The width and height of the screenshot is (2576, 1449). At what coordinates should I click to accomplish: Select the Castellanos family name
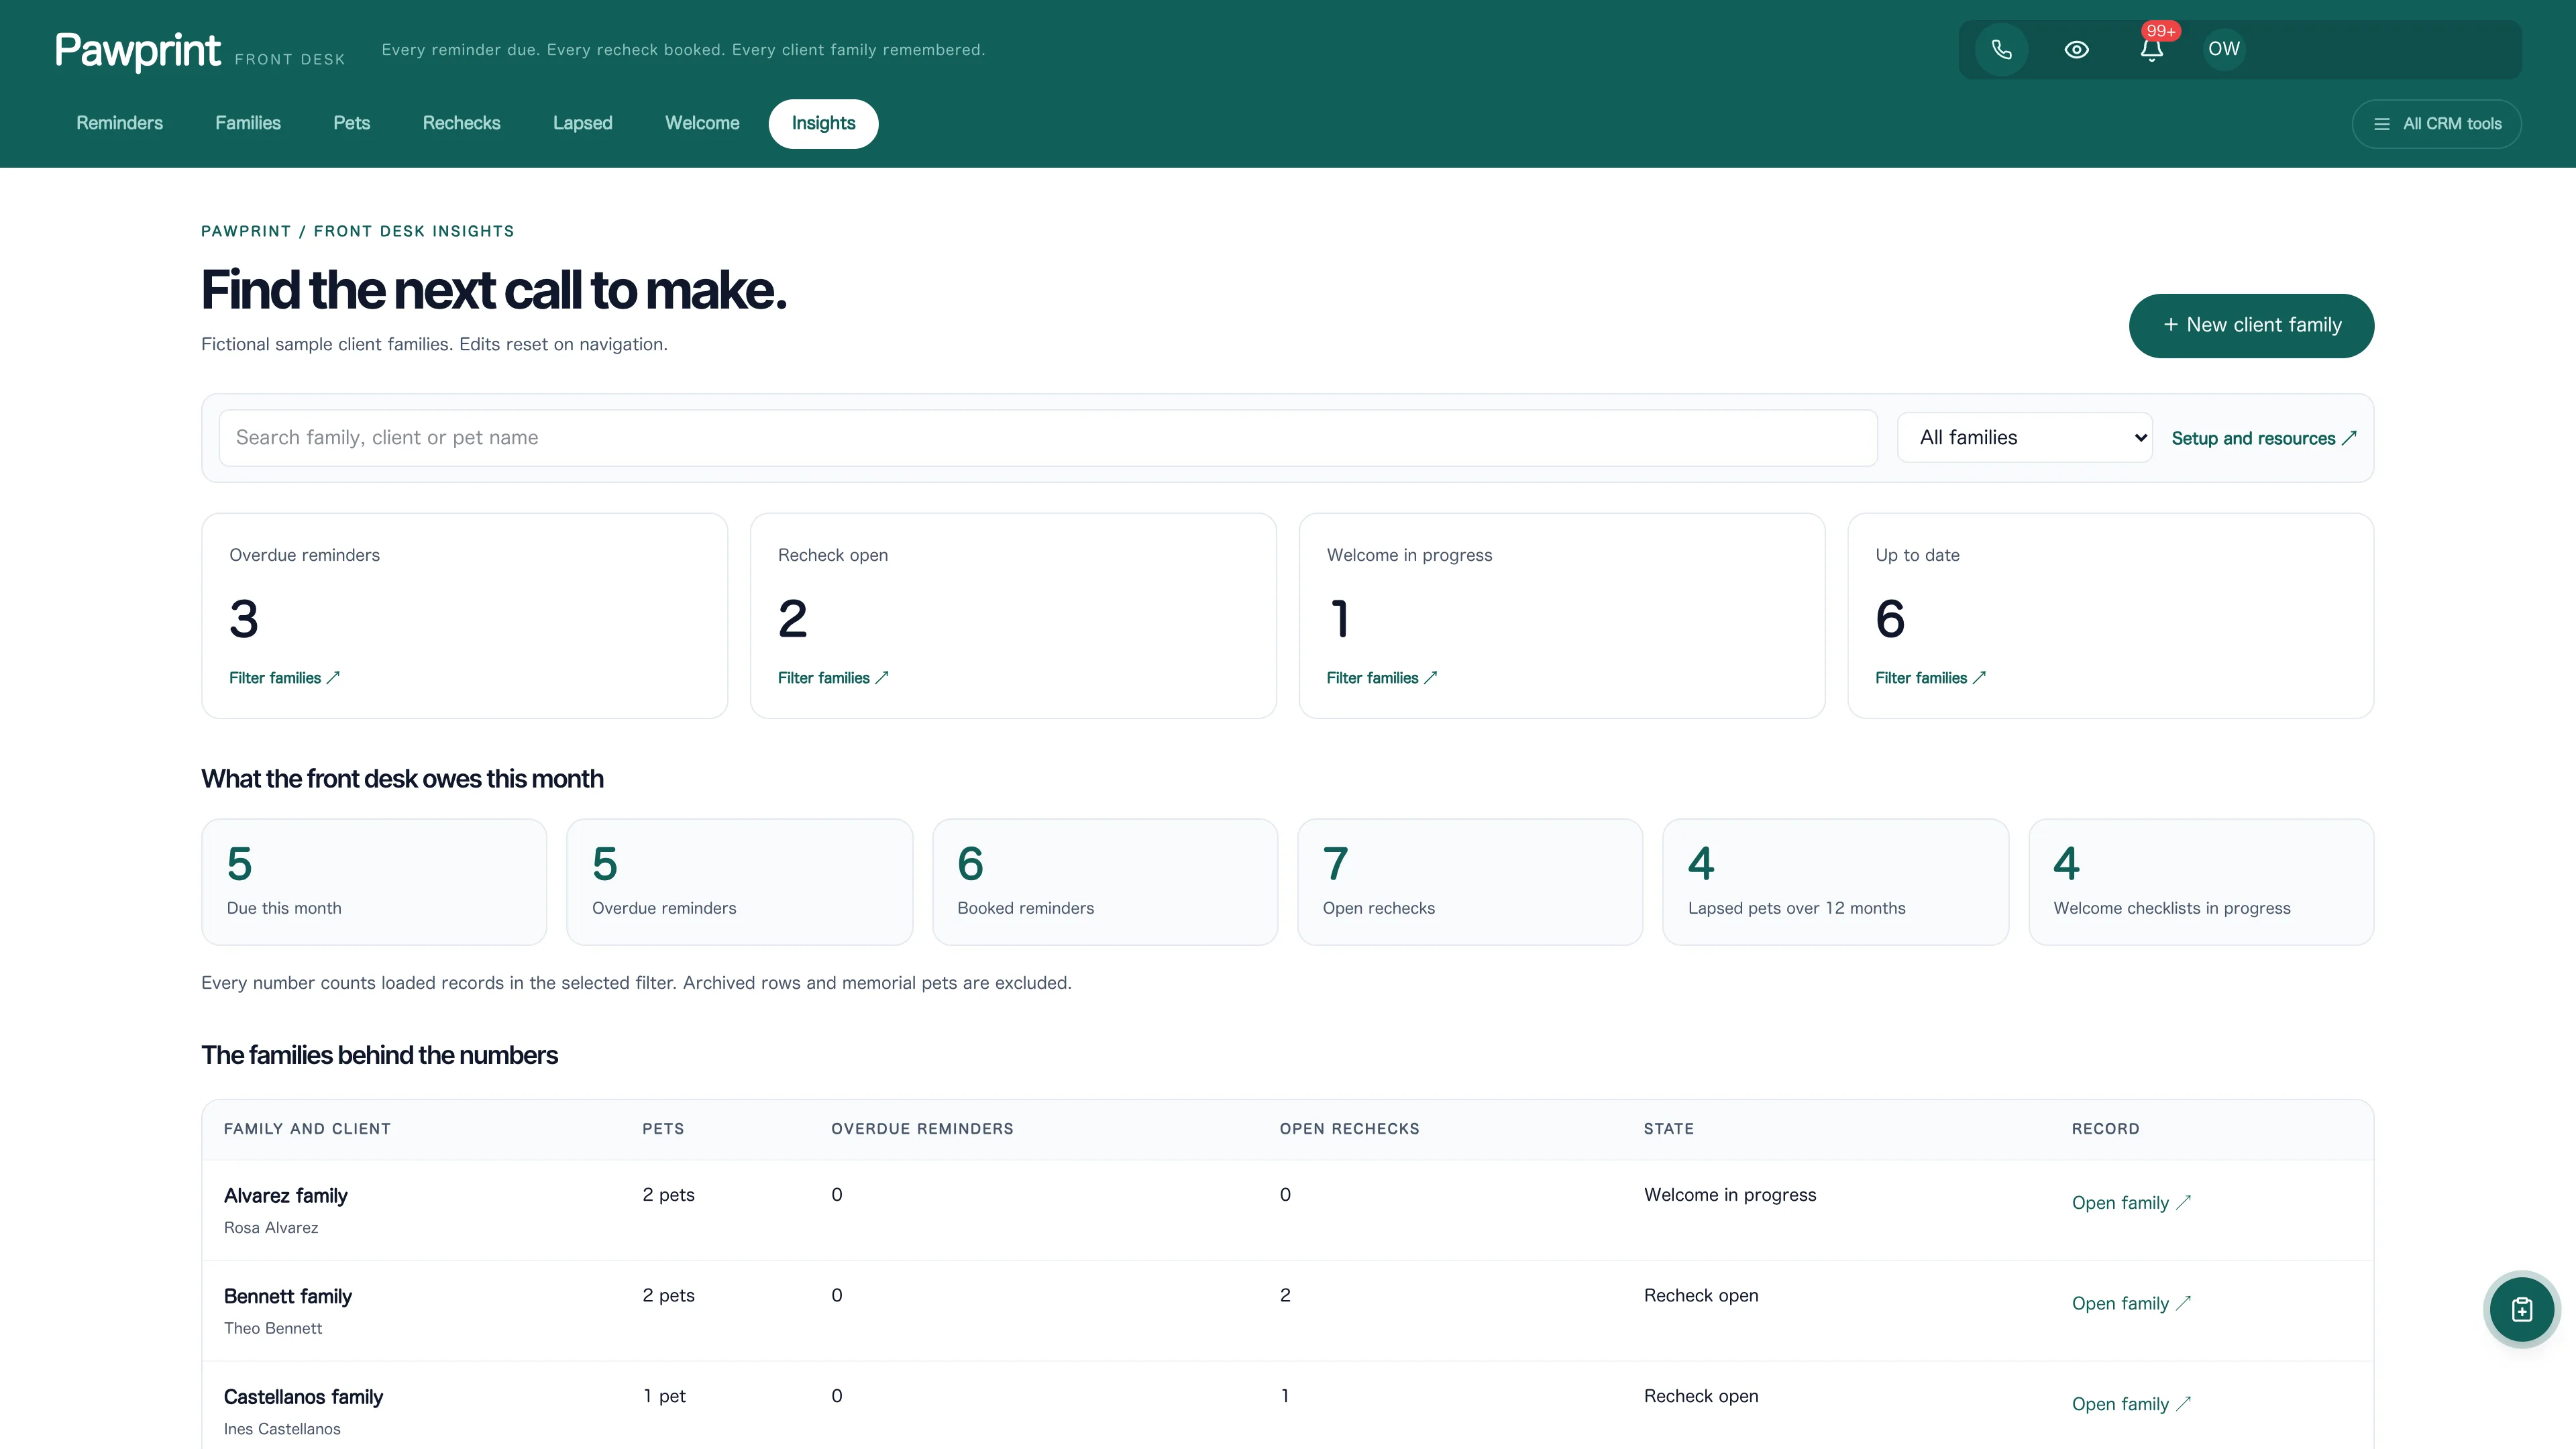303,1397
